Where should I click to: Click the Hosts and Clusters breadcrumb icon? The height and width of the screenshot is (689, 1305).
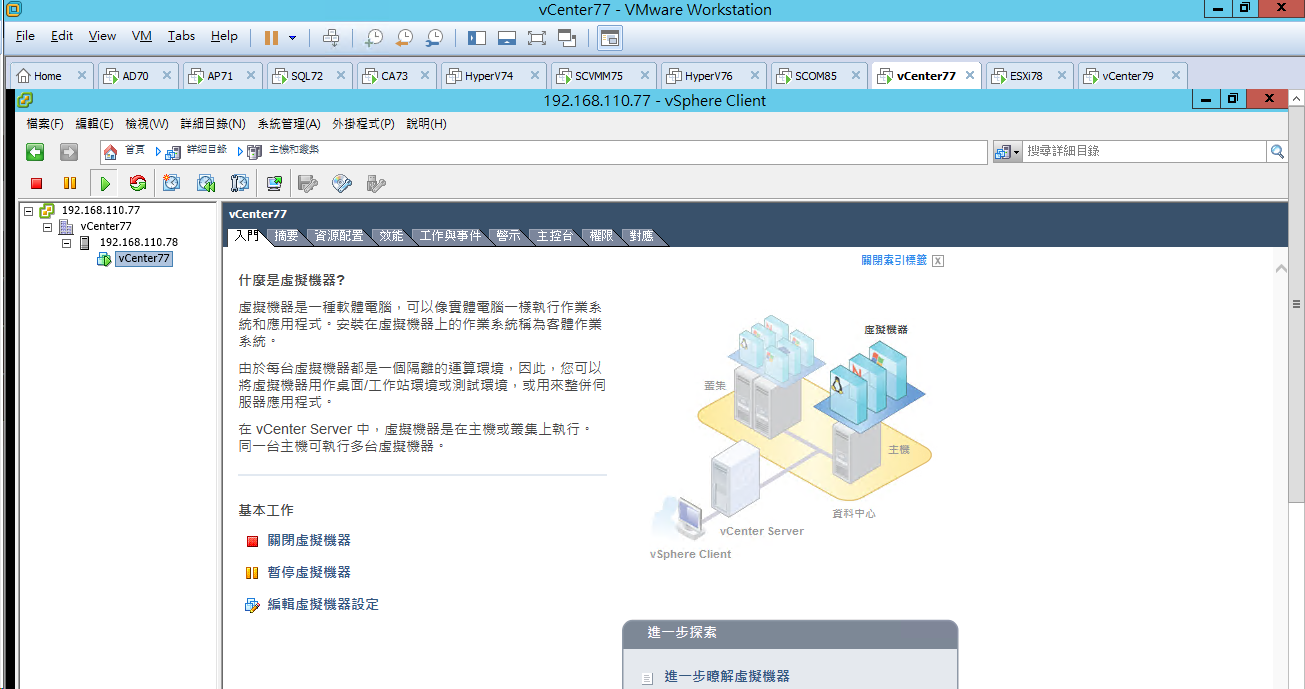coord(255,151)
